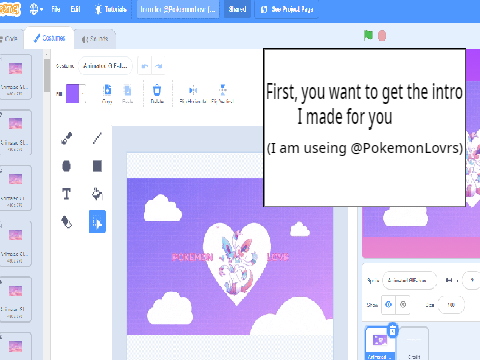Select the Costumes tab

point(49,38)
